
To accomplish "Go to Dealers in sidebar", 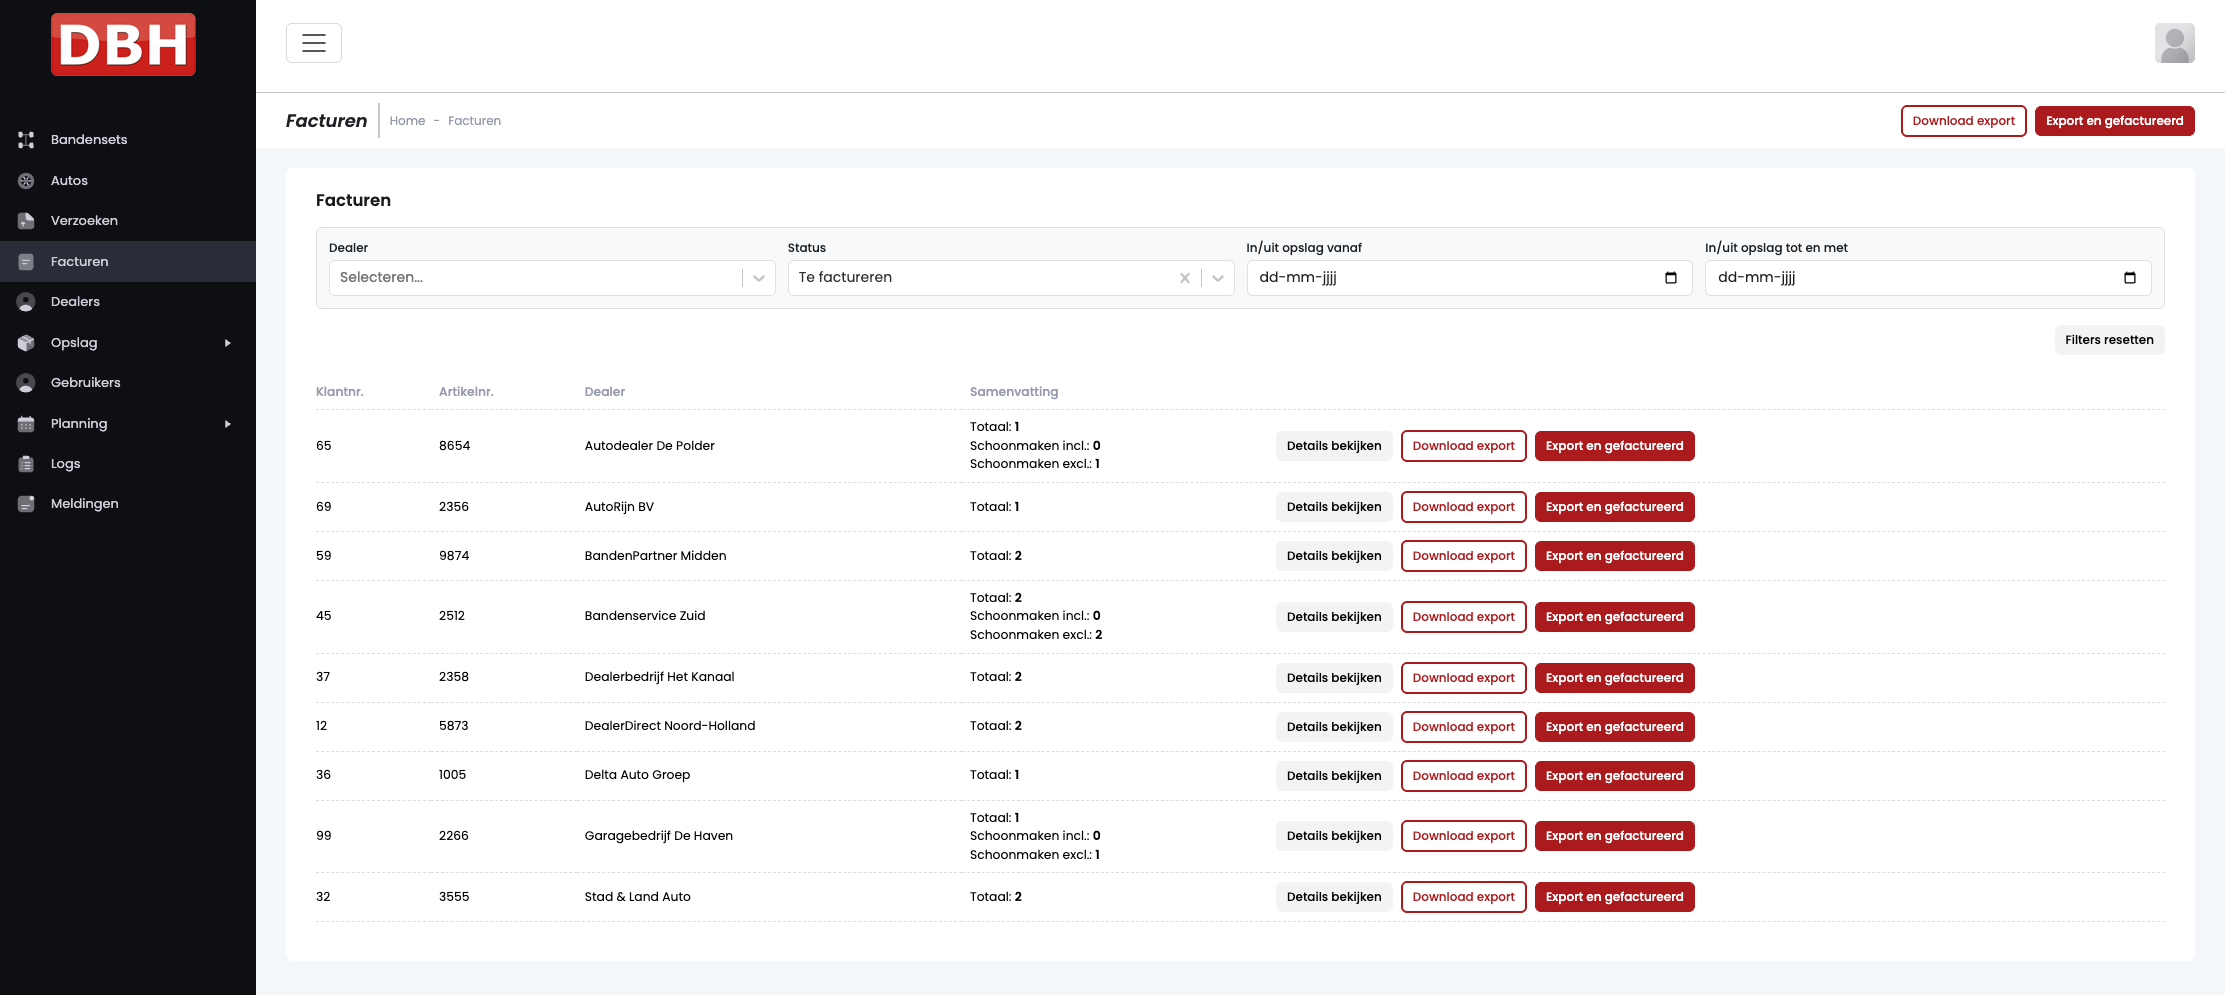I will click(75, 302).
